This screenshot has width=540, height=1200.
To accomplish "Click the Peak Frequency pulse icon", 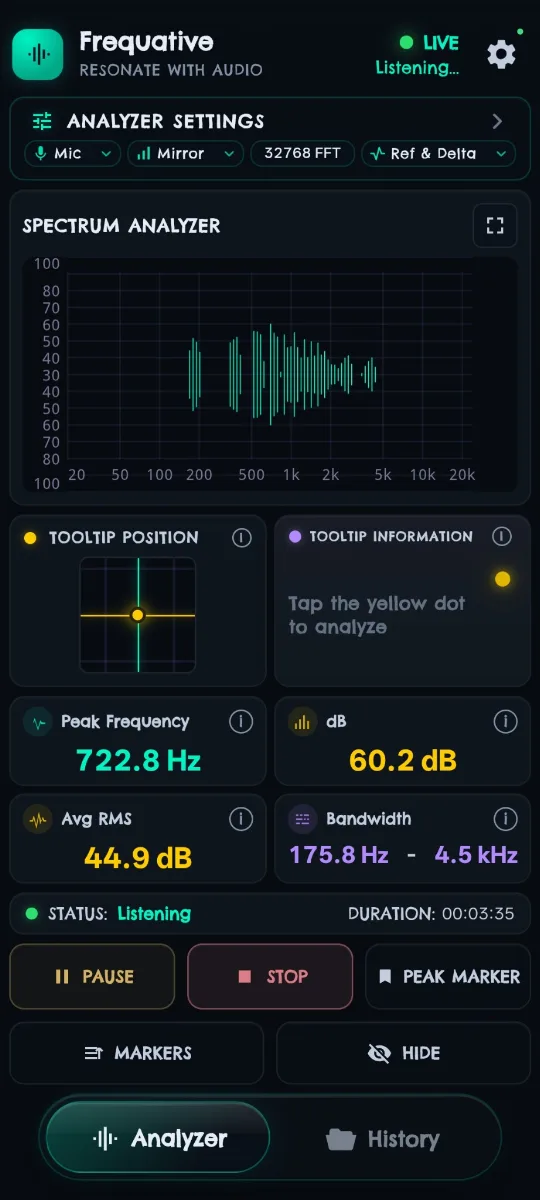I will (x=38, y=722).
